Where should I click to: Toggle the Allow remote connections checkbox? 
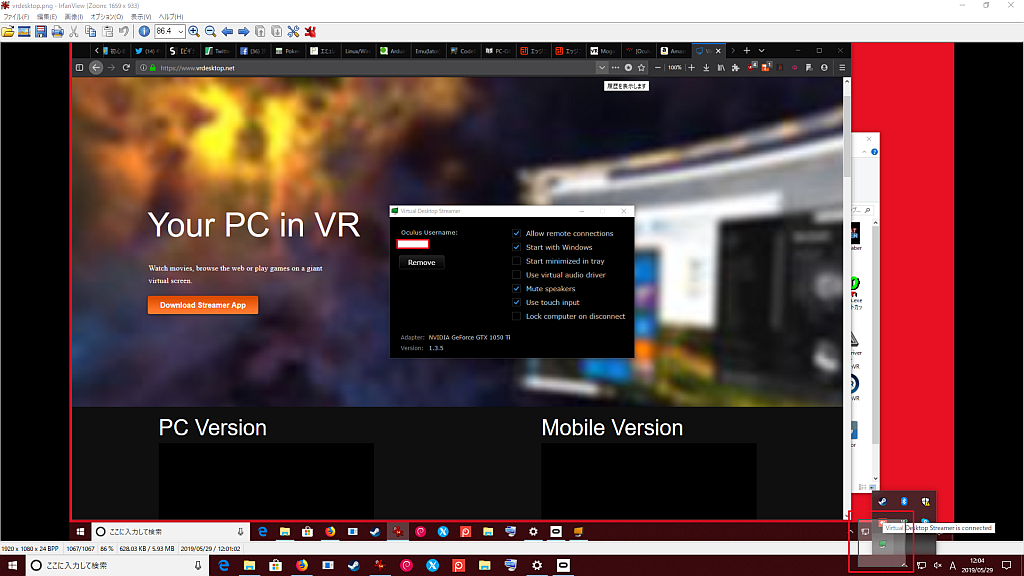517,233
